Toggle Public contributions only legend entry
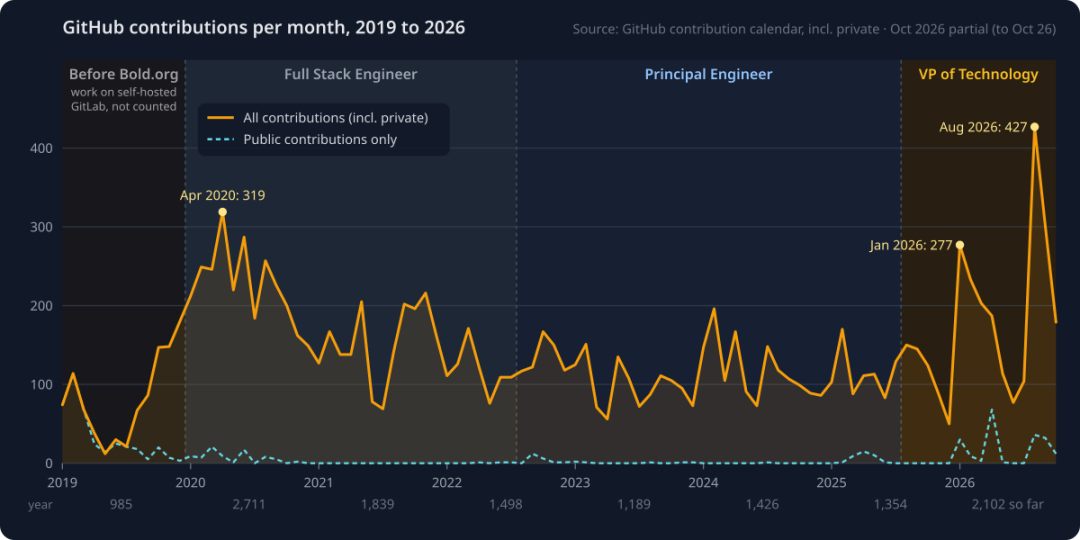The width and height of the screenshot is (1080, 540). click(302, 139)
